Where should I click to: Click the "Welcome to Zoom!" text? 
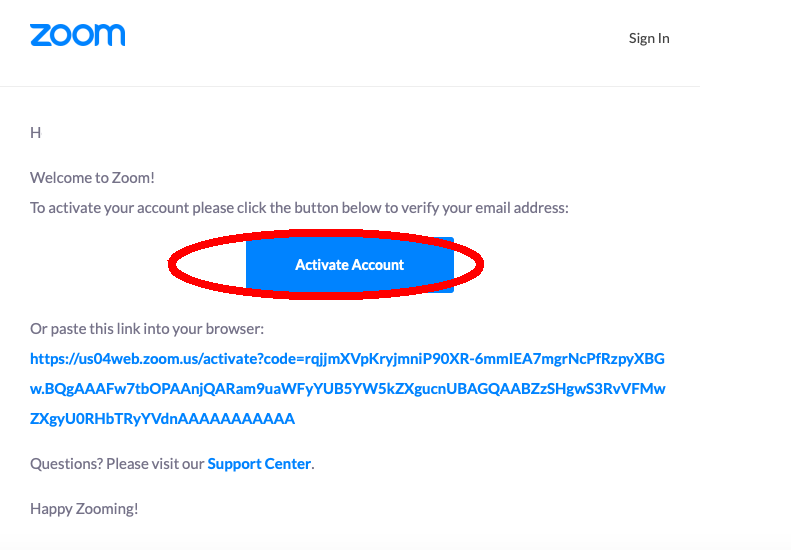92,178
